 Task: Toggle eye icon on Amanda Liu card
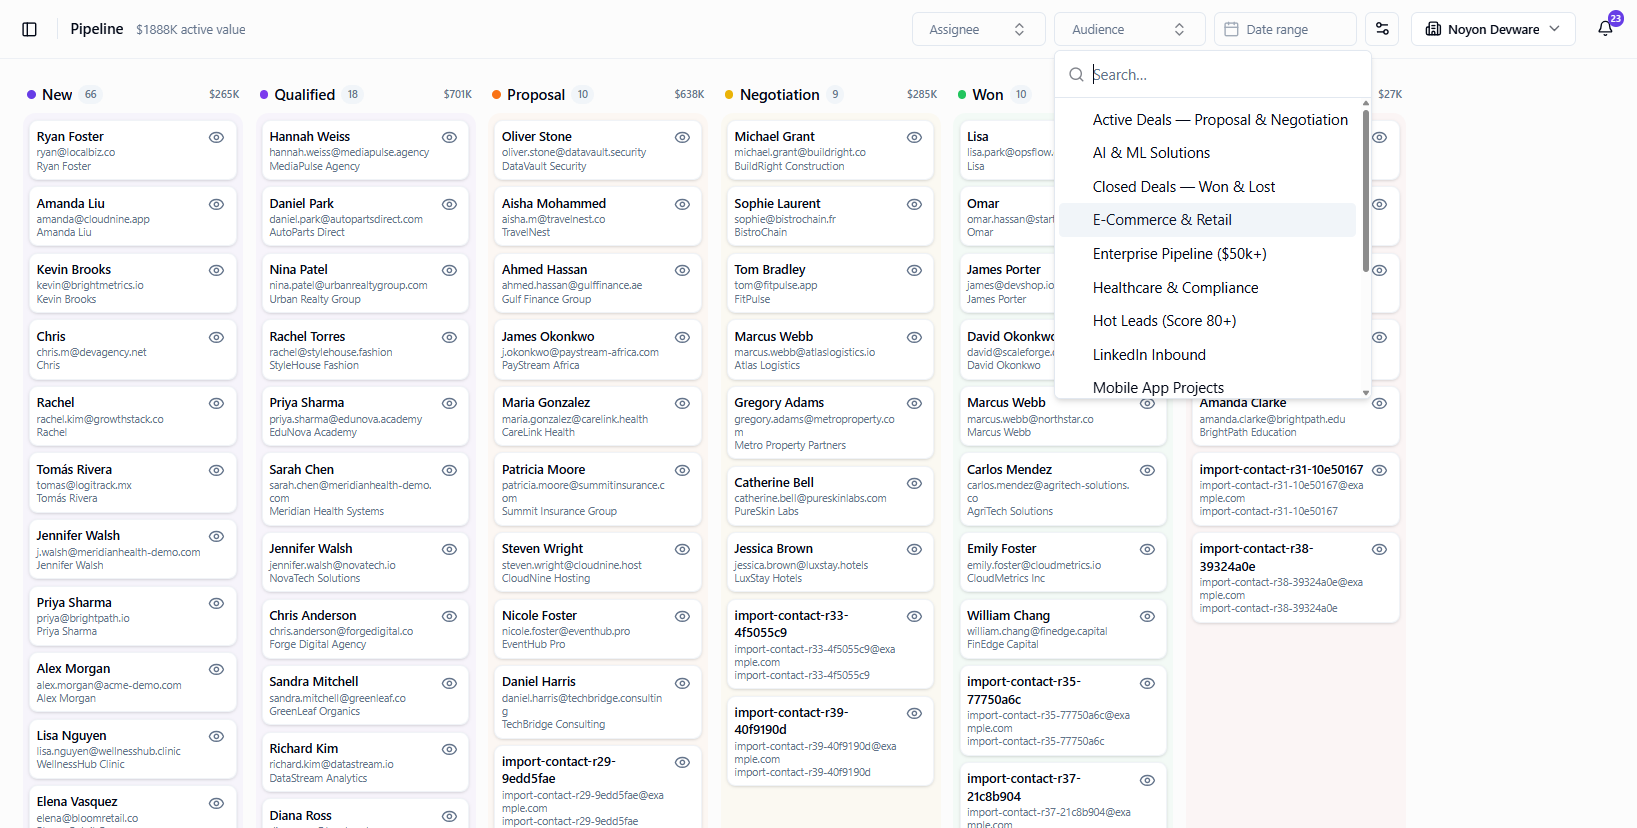coord(216,204)
